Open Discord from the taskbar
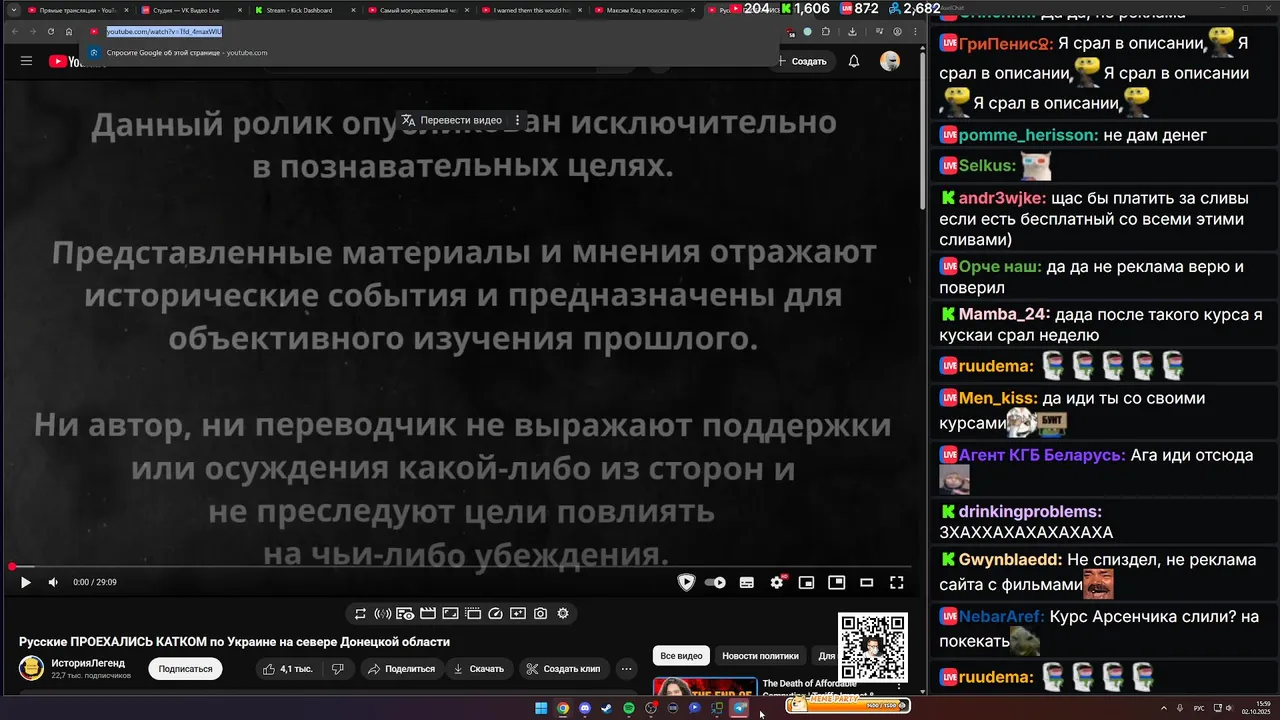Image resolution: width=1280 pixels, height=720 pixels. [585, 708]
